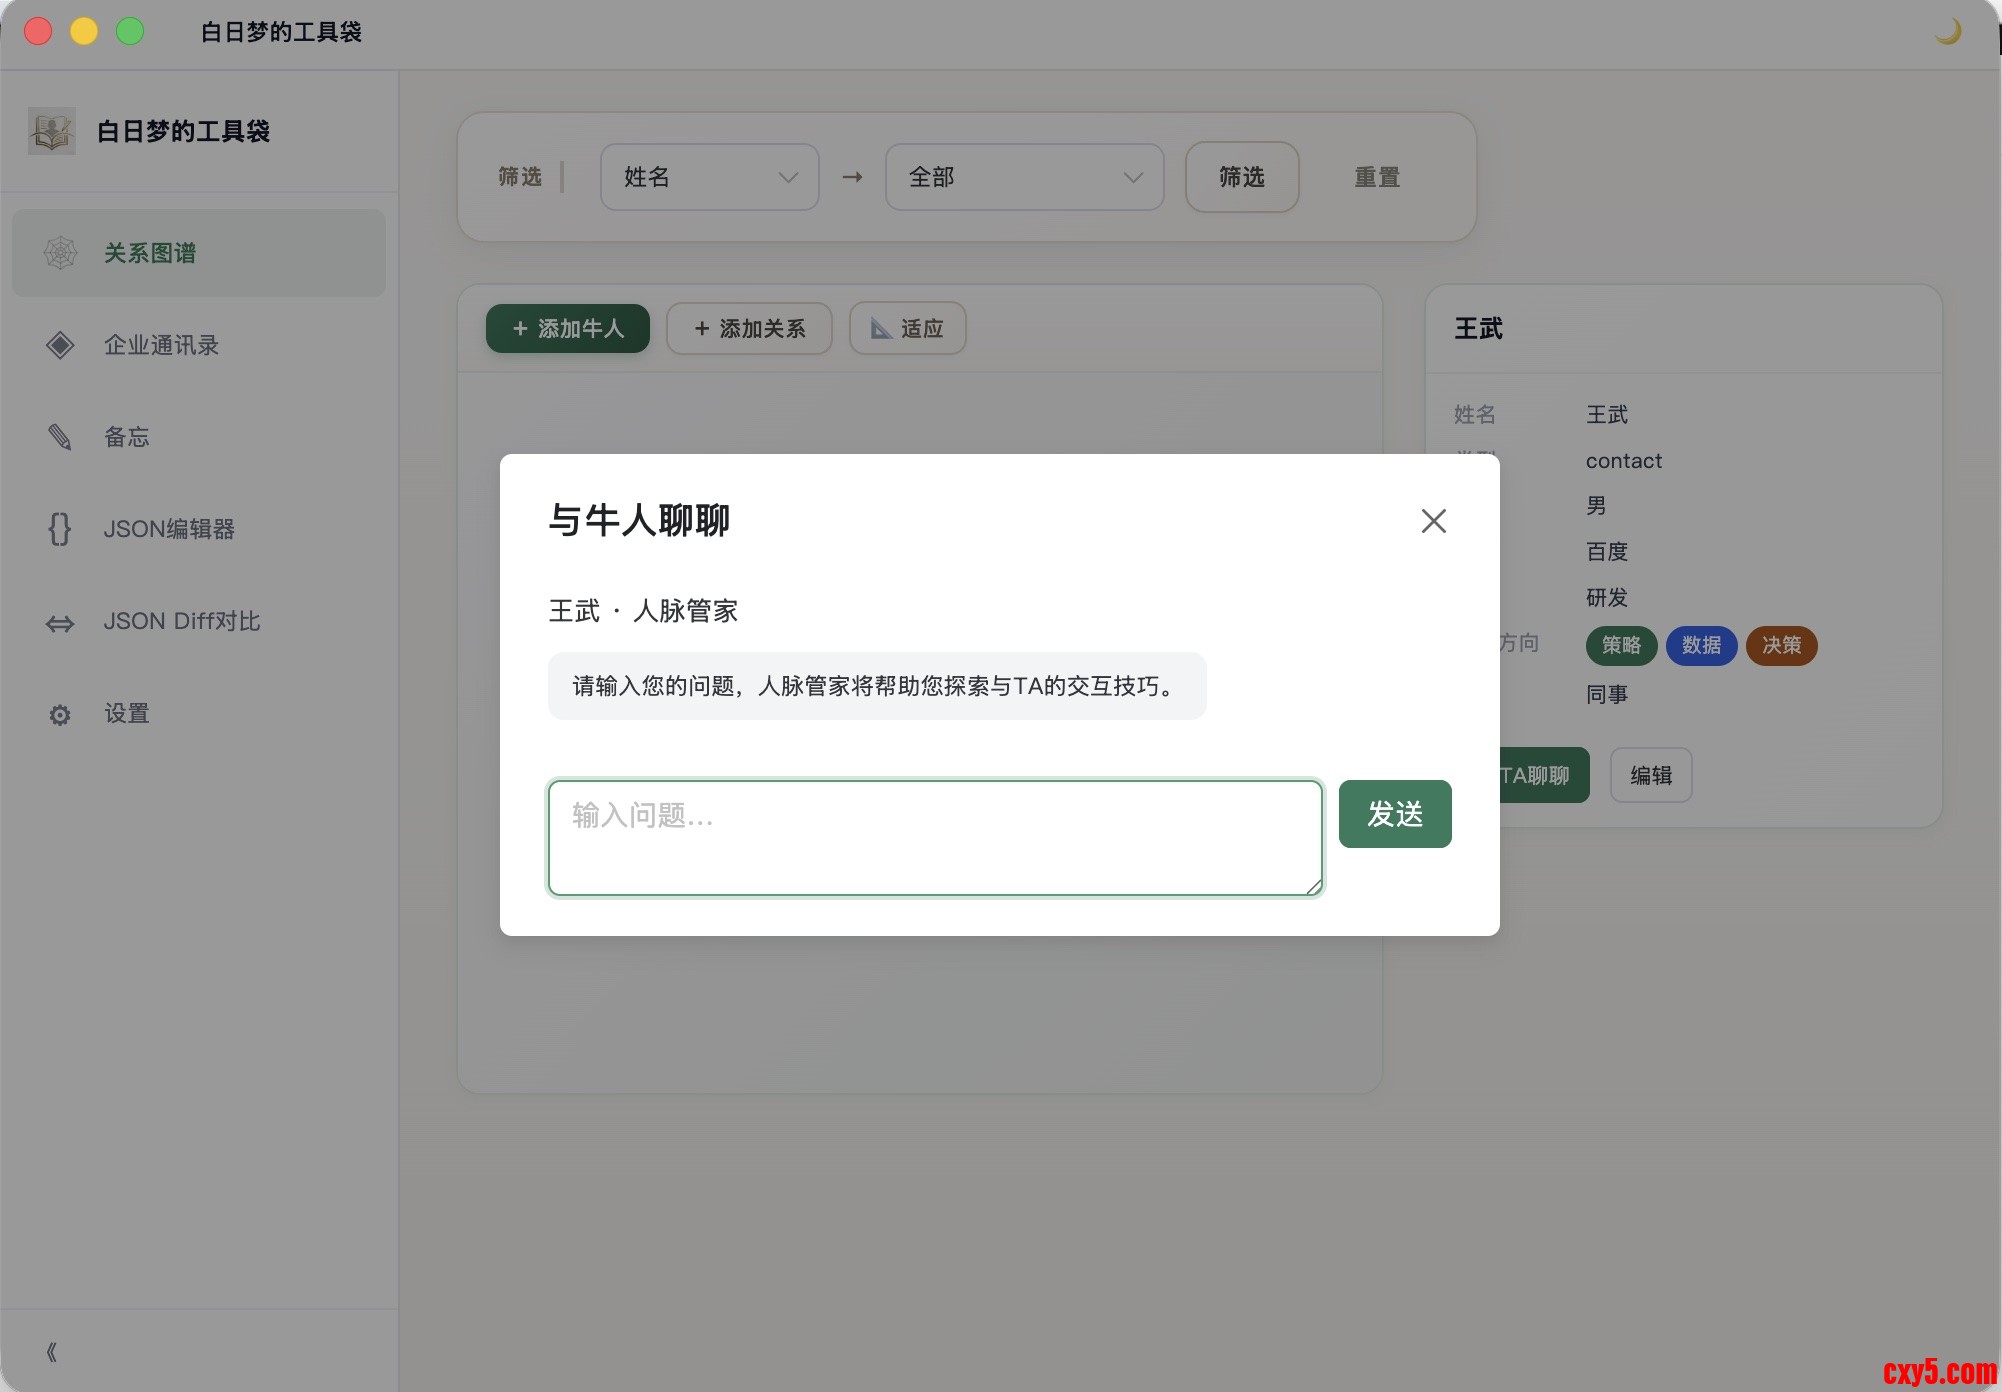The image size is (2002, 1392).
Task: Click the curly braces JSON编辑器 icon
Action: [x=60, y=529]
